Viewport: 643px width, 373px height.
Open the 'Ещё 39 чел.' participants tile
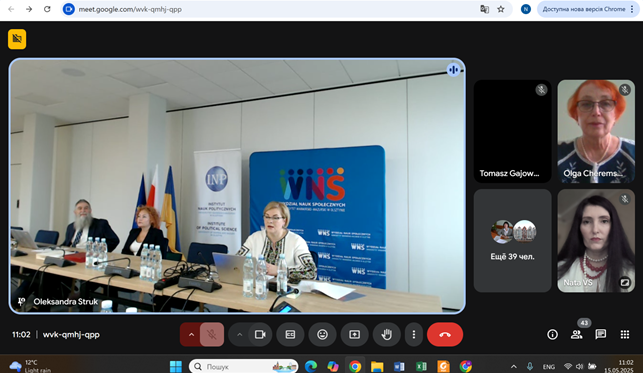pos(512,241)
